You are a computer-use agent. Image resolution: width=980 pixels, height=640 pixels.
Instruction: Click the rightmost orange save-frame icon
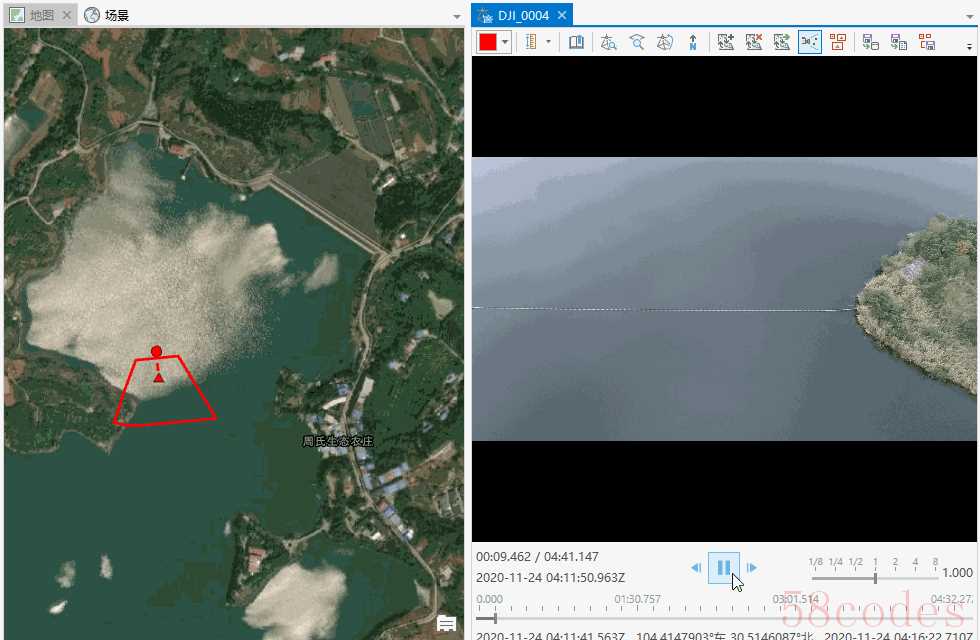click(x=927, y=42)
